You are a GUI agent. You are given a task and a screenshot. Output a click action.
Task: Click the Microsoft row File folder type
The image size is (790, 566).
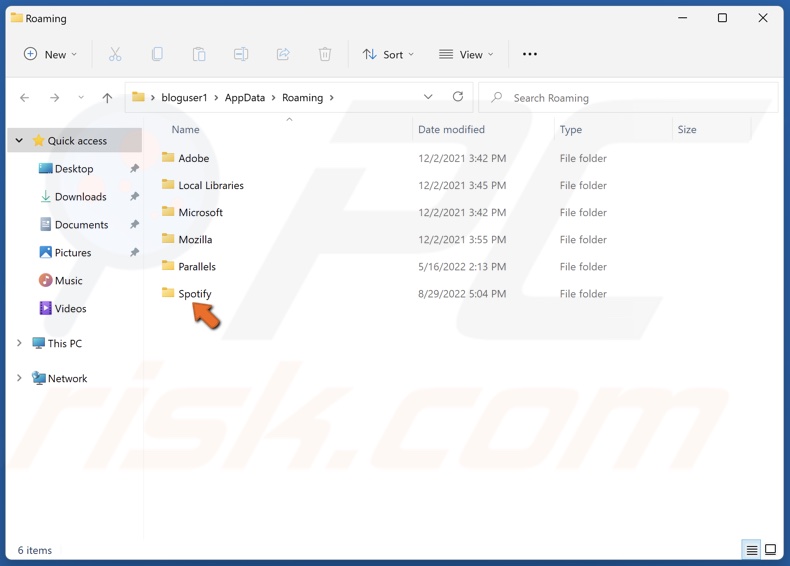(x=583, y=212)
